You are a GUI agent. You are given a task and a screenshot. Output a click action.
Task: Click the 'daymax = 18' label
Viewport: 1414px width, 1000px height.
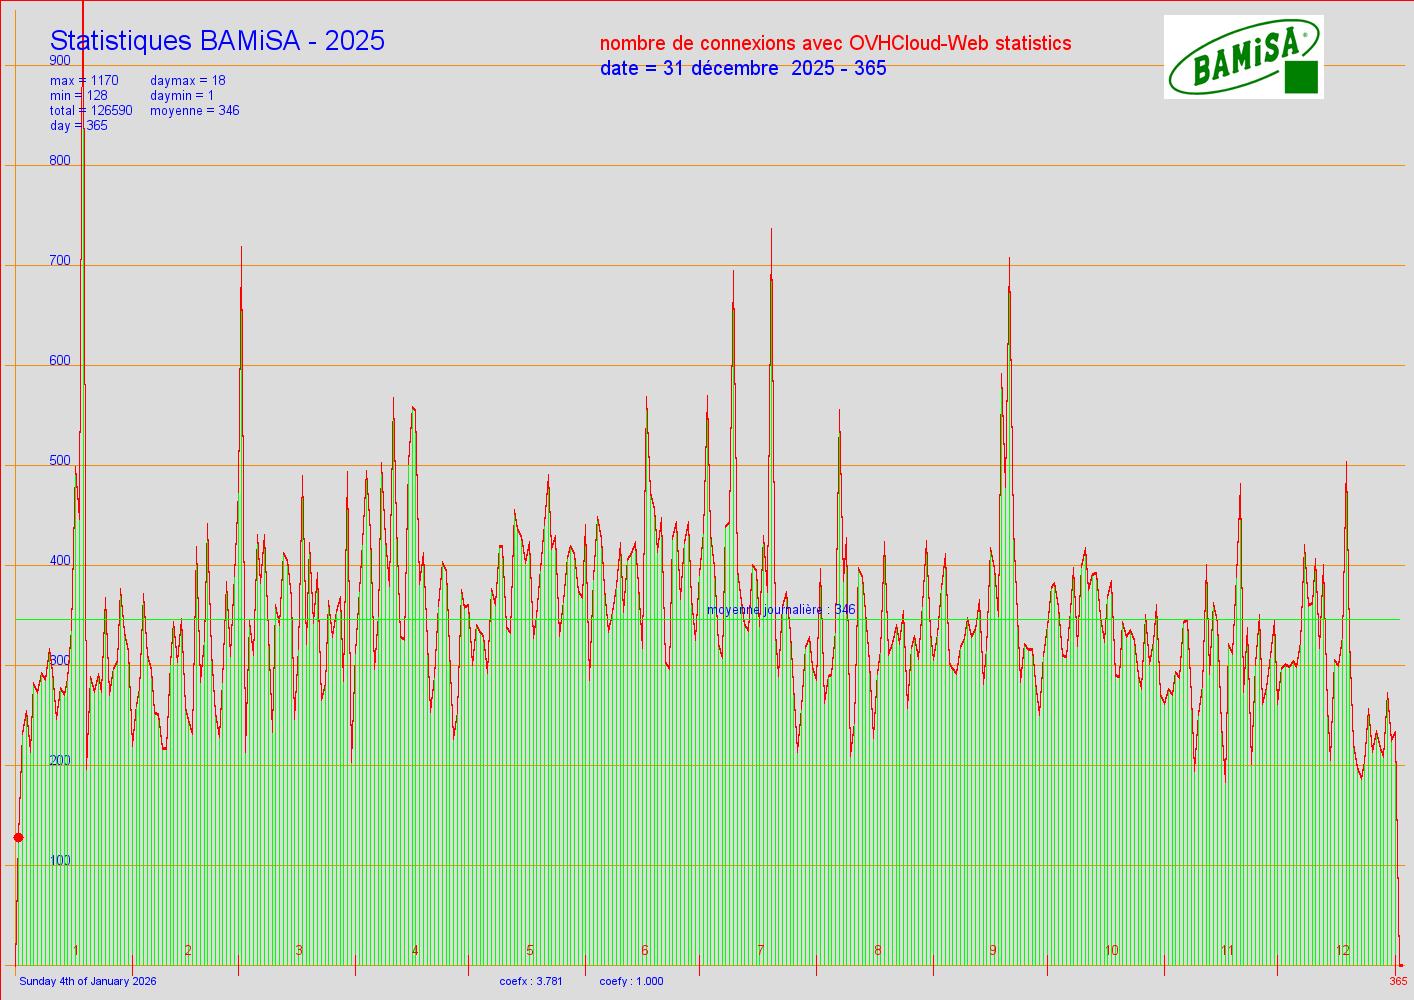pyautogui.click(x=188, y=81)
